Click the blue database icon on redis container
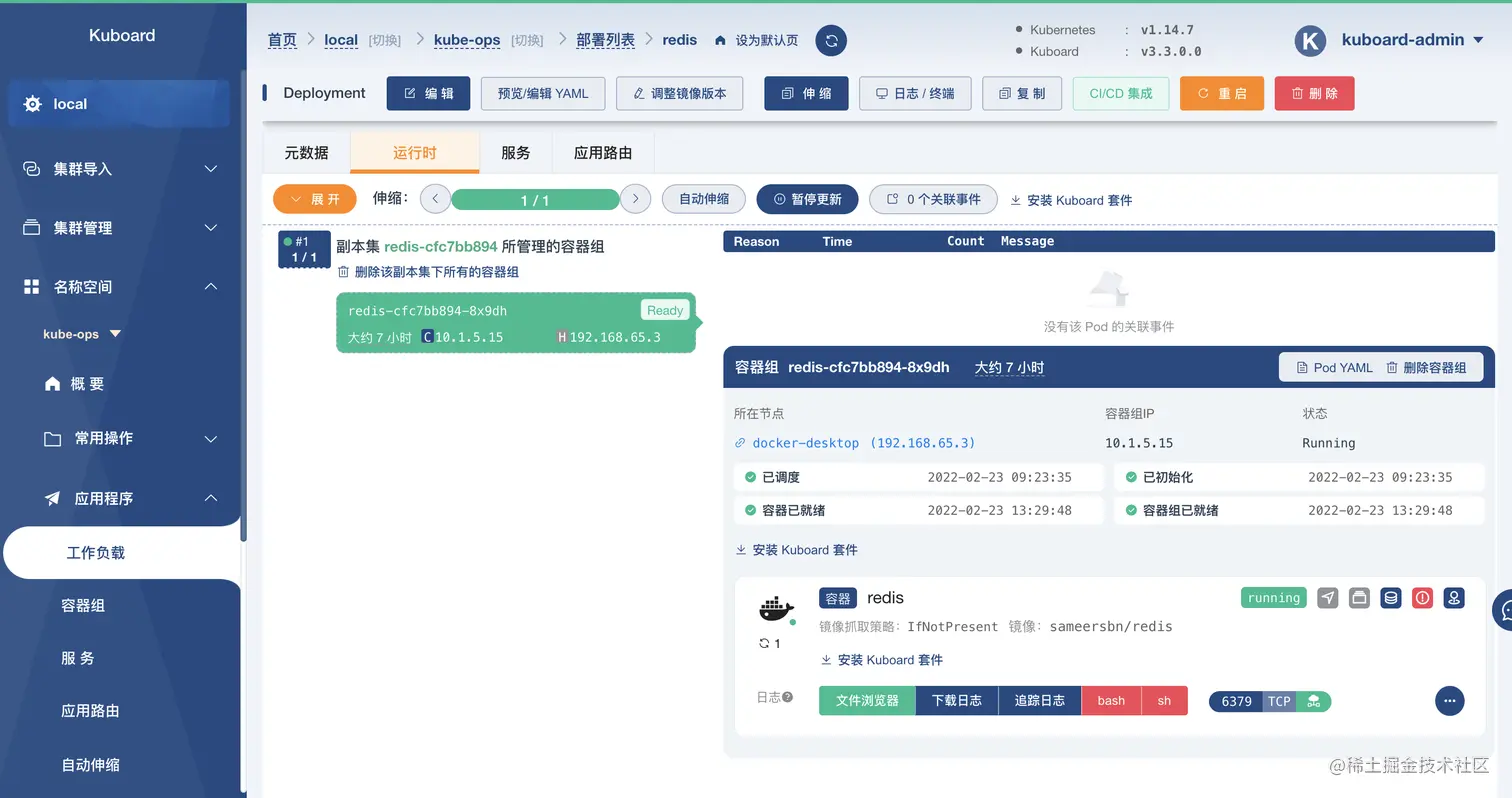The width and height of the screenshot is (1512, 798). [x=1391, y=598]
